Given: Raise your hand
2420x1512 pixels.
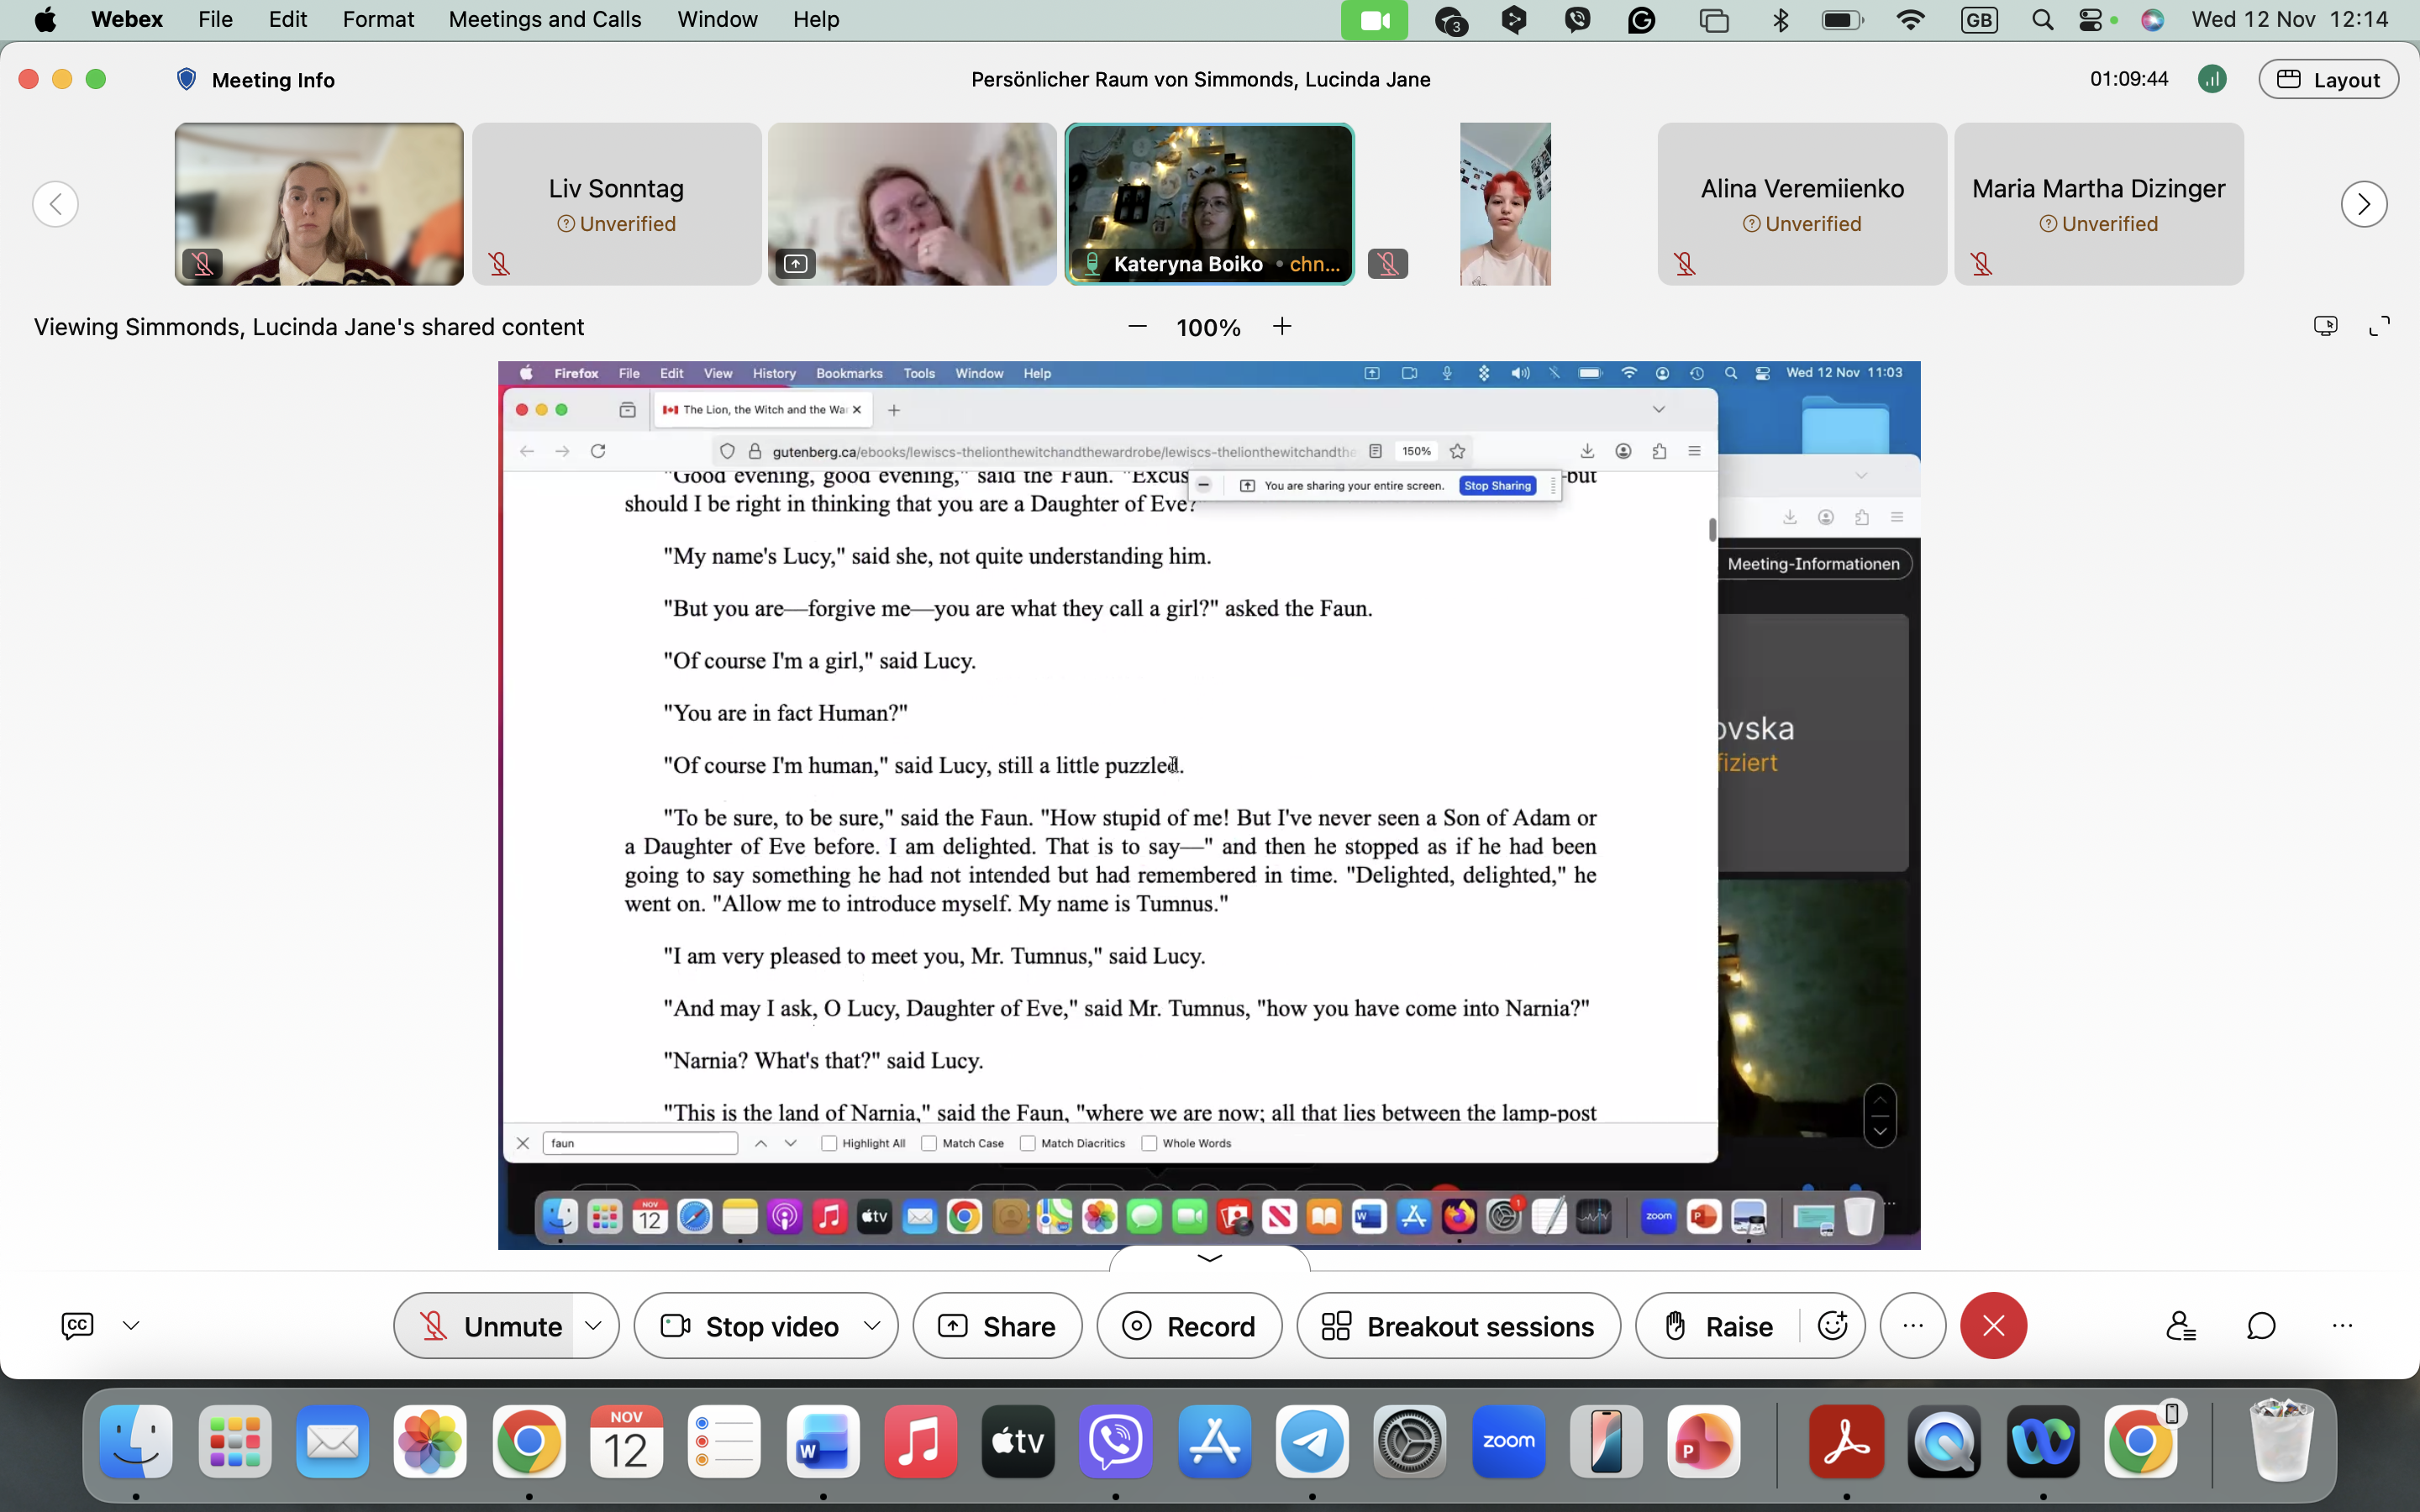Looking at the screenshot, I should (x=1720, y=1326).
